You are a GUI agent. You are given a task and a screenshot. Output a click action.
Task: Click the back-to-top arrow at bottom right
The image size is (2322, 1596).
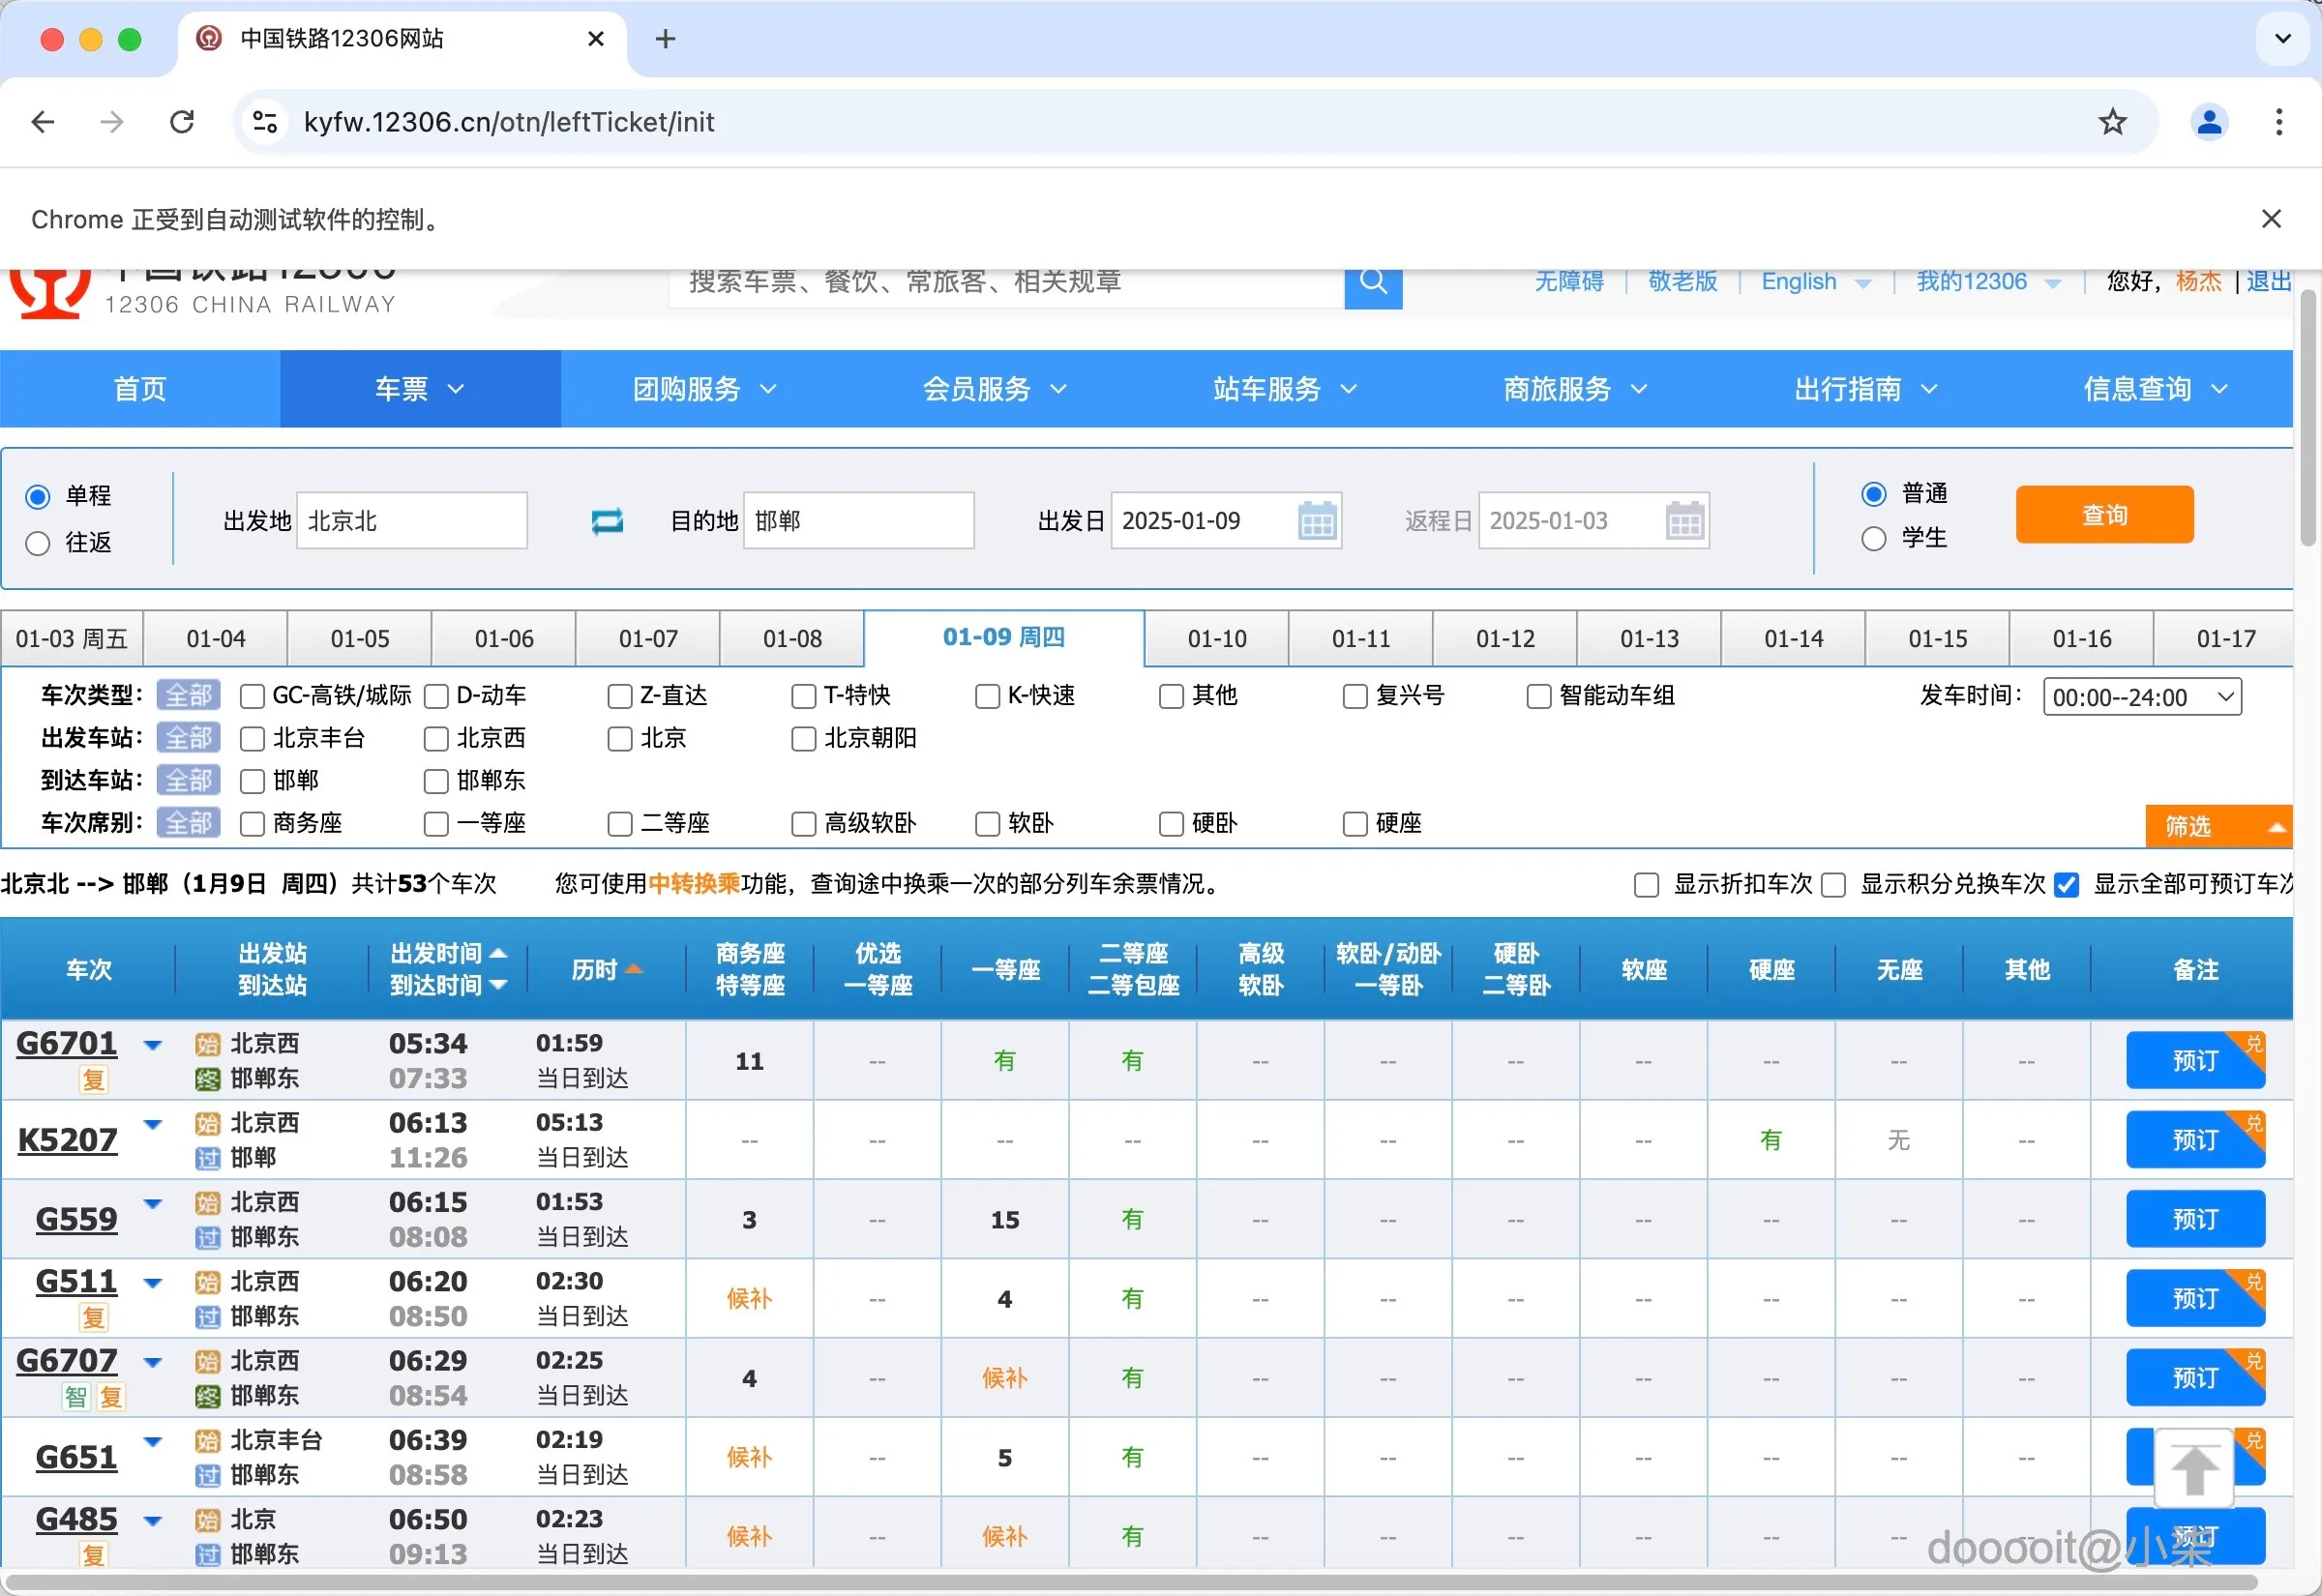point(2196,1466)
